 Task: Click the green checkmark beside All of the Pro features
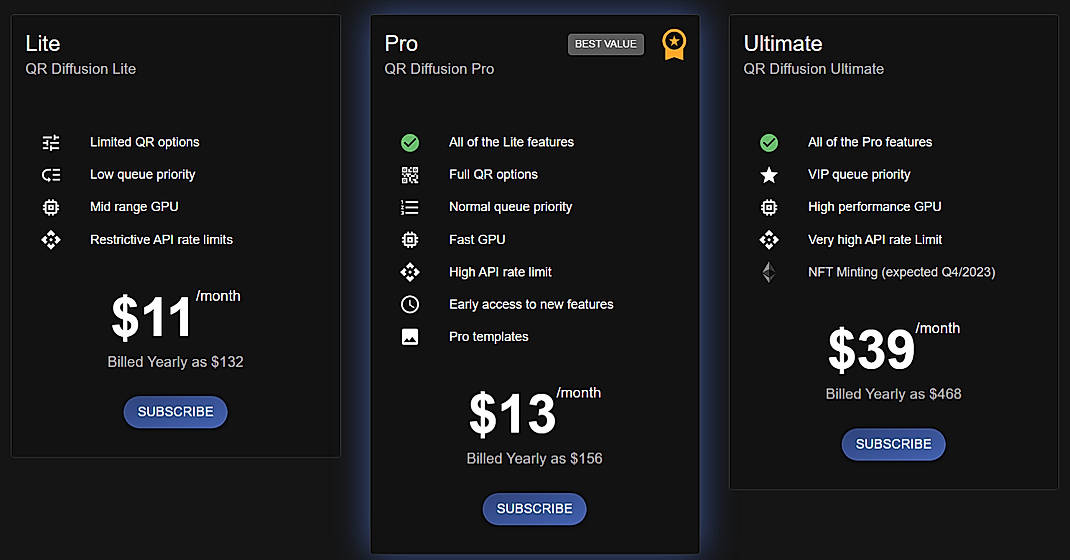[x=769, y=143]
